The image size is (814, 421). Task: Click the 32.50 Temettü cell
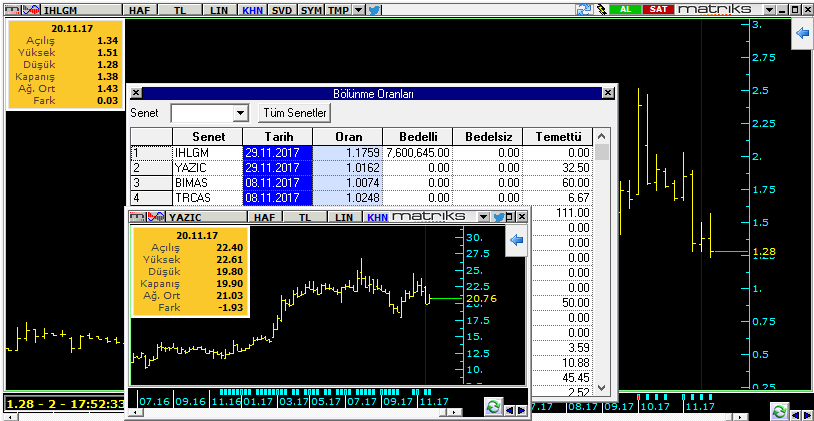coord(558,168)
